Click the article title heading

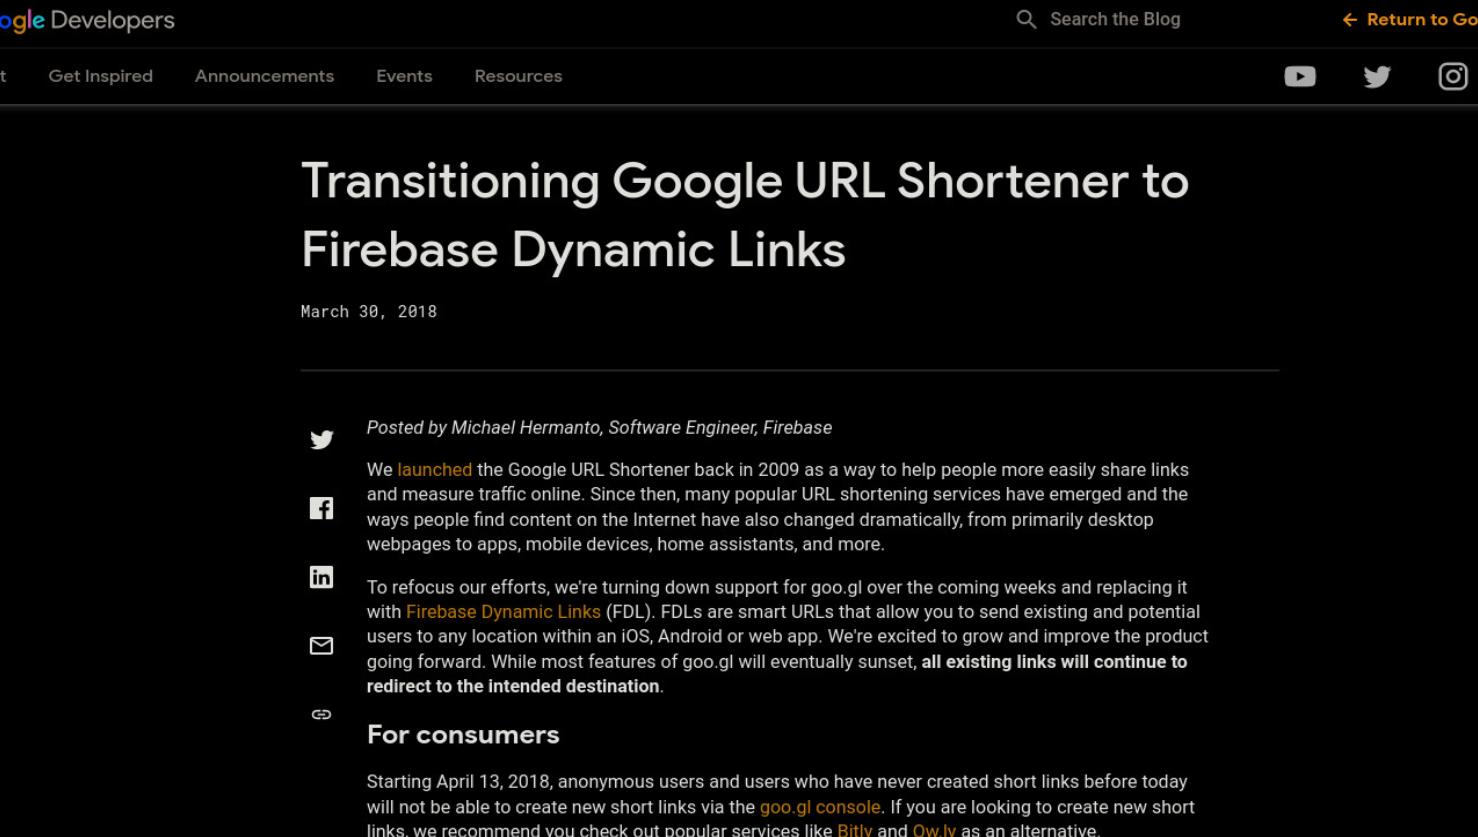pyautogui.click(x=745, y=215)
